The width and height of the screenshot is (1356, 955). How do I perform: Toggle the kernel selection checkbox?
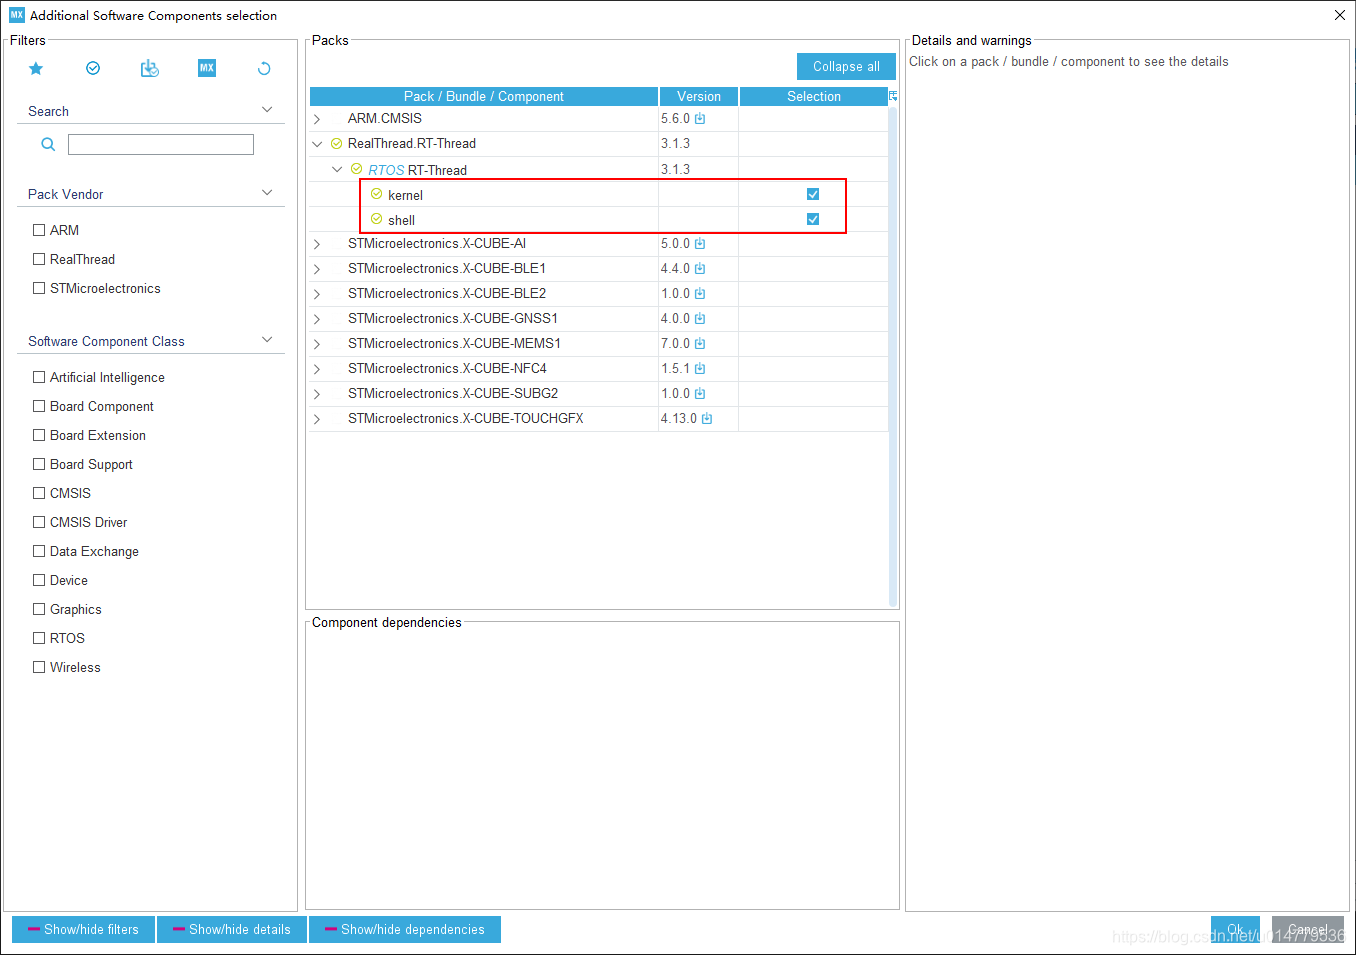coord(813,194)
